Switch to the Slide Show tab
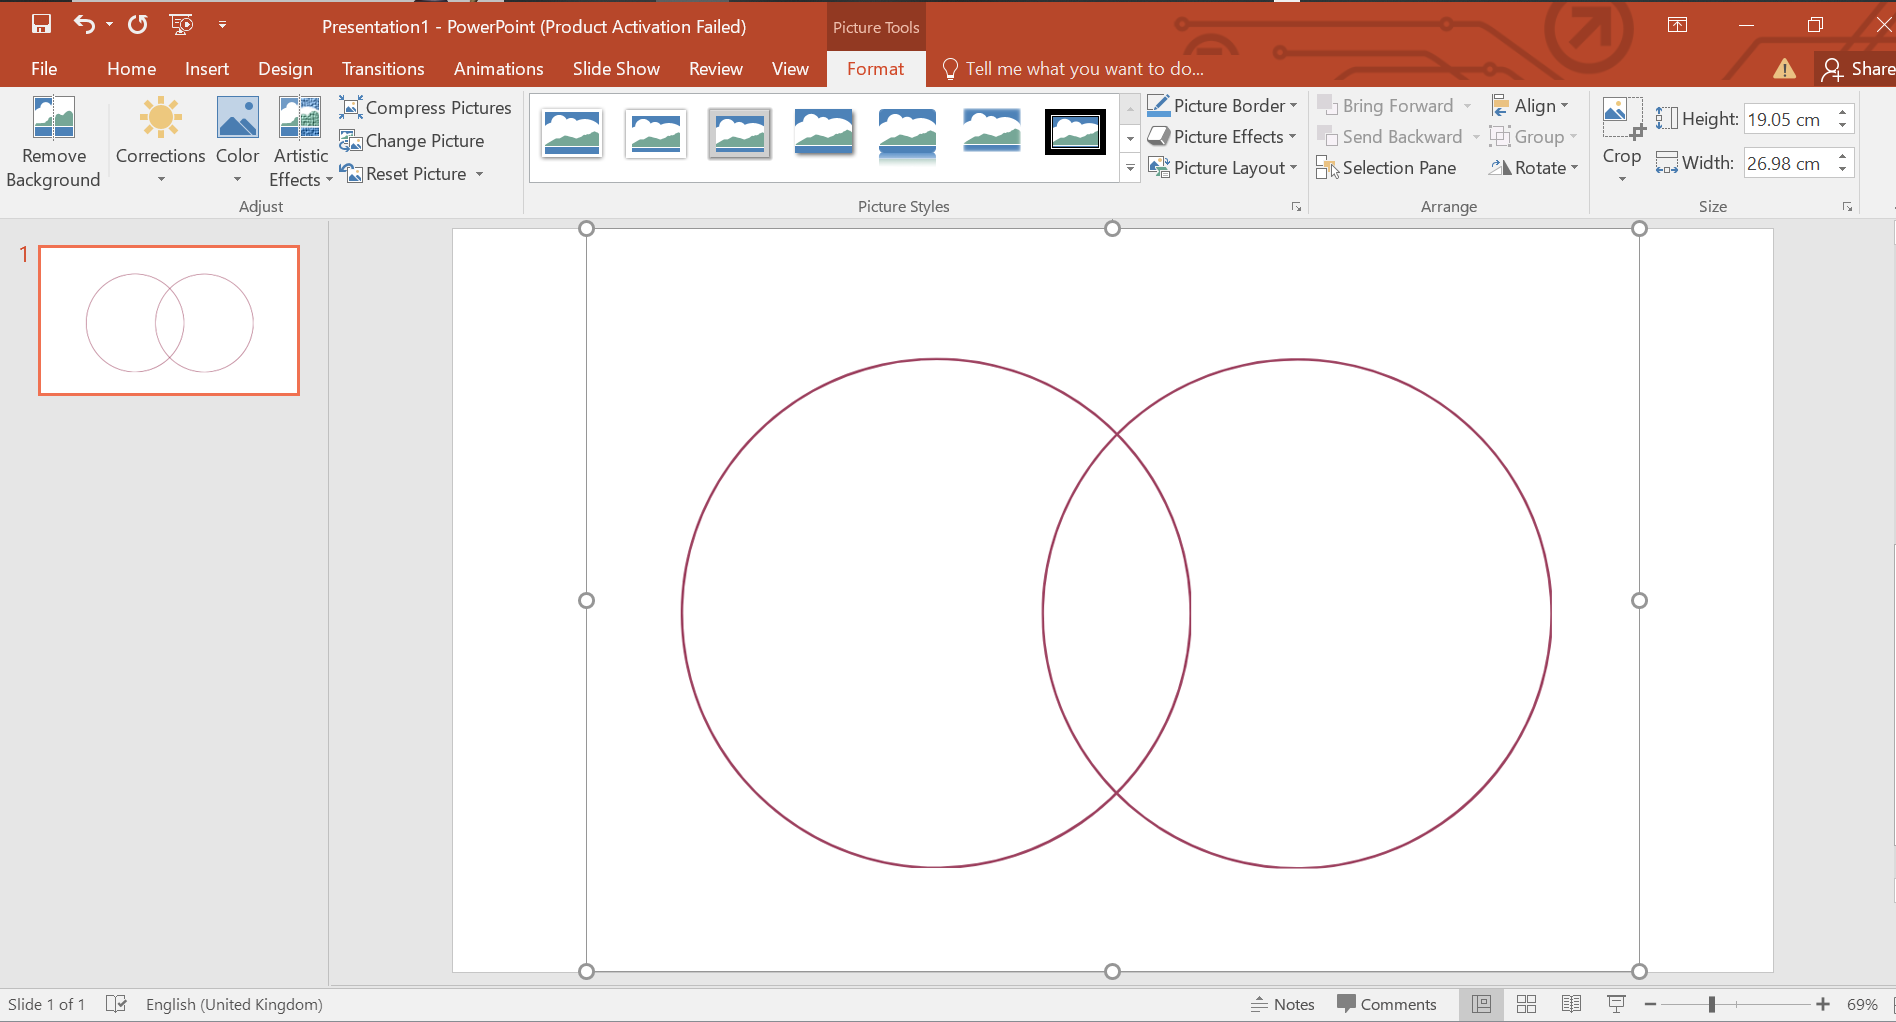The image size is (1896, 1022). (x=616, y=69)
